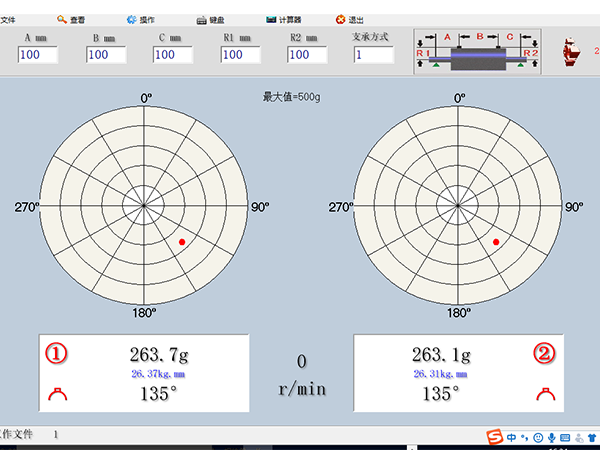Click the 支承方式 support mode field
Image resolution: width=600 pixels, height=450 pixels.
[x=373, y=55]
